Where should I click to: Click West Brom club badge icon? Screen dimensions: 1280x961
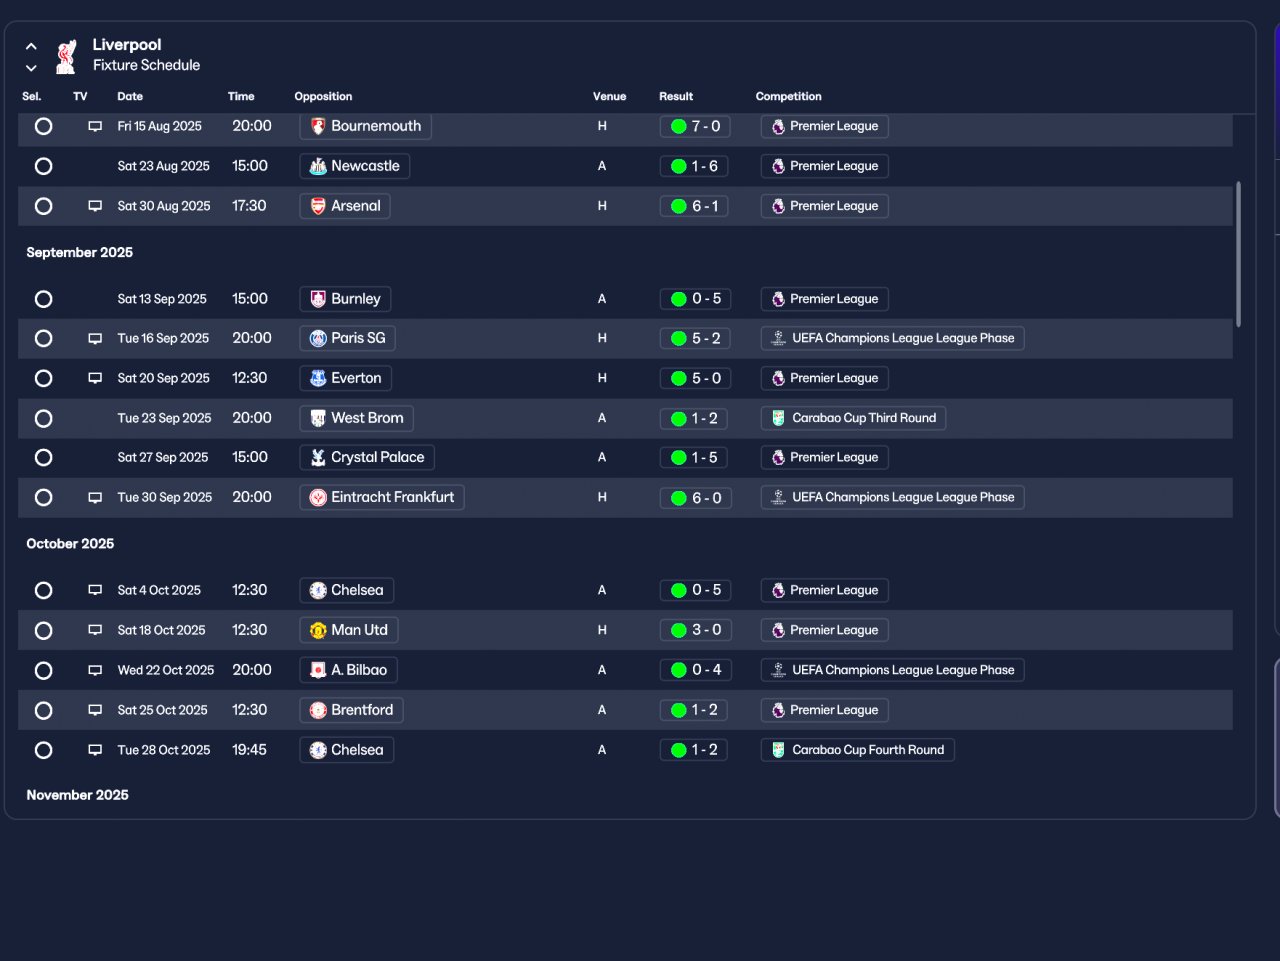[318, 418]
